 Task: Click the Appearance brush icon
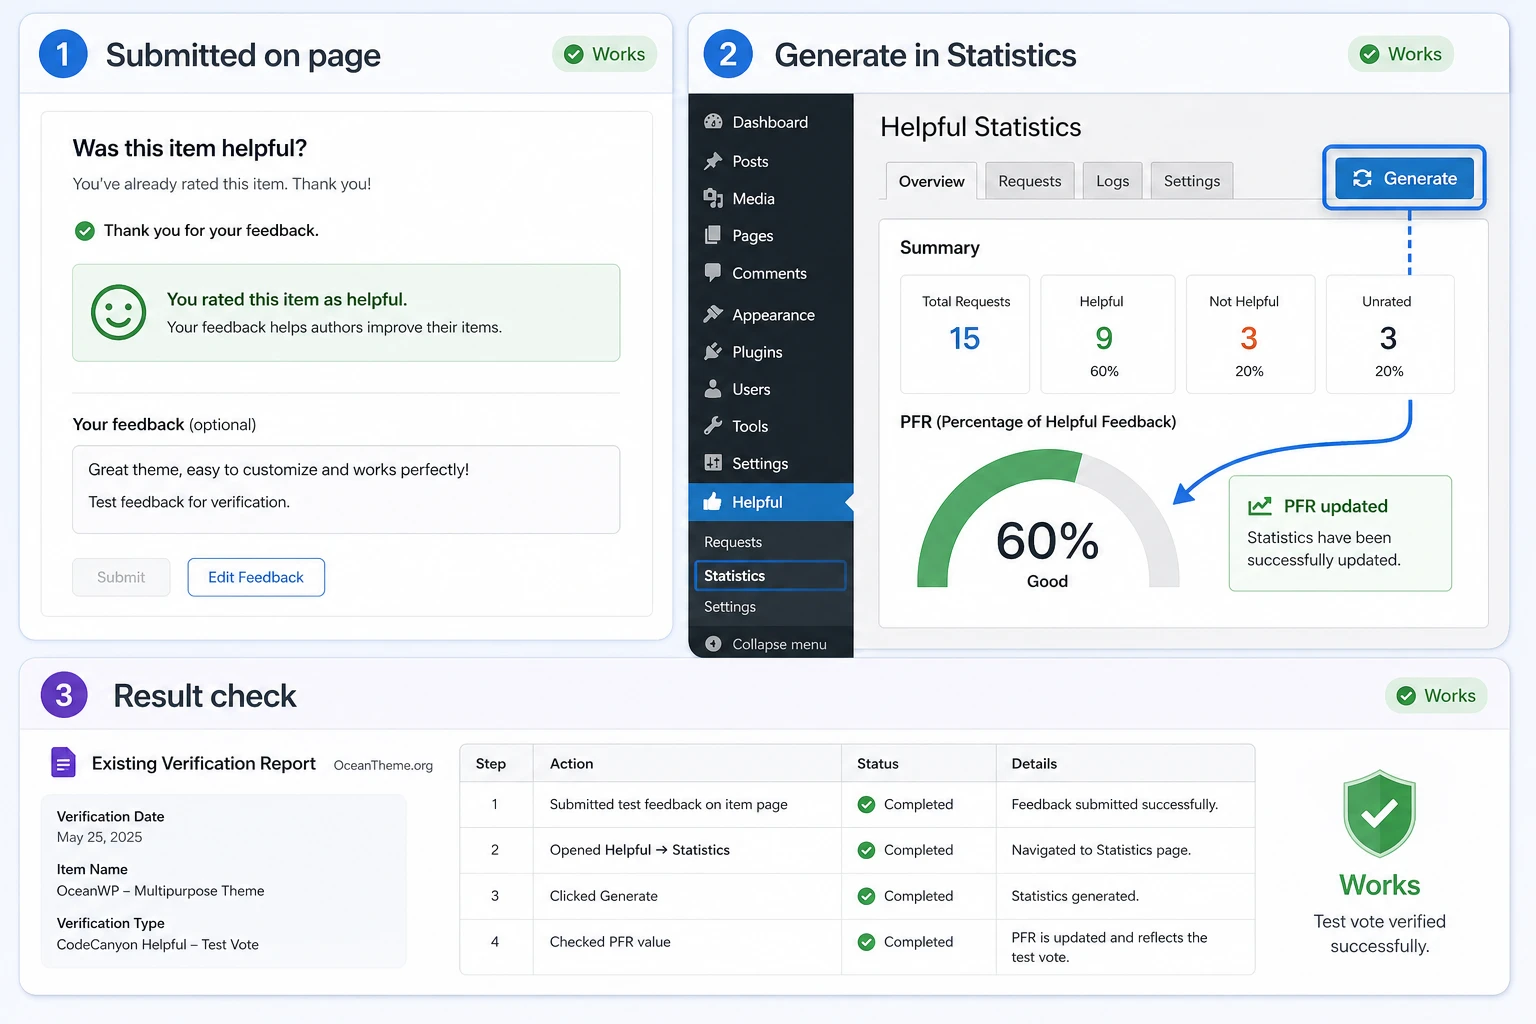713,314
